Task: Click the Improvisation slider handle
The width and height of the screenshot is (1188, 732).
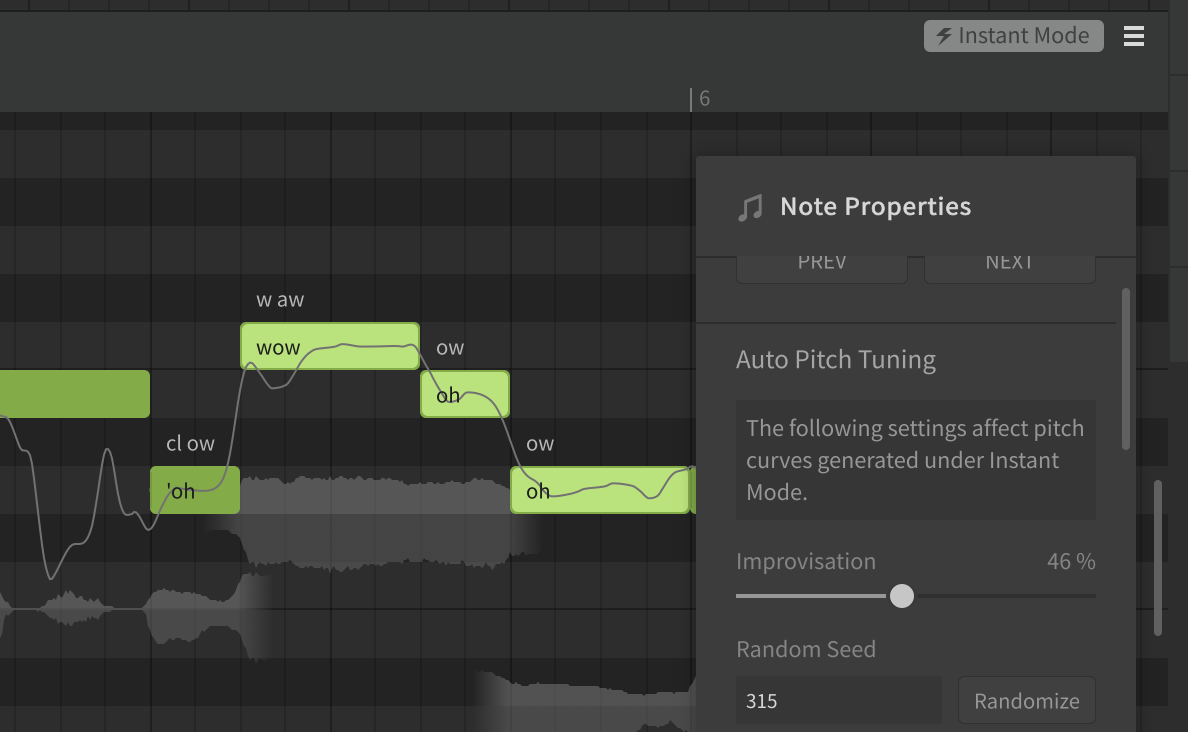Action: click(x=902, y=596)
